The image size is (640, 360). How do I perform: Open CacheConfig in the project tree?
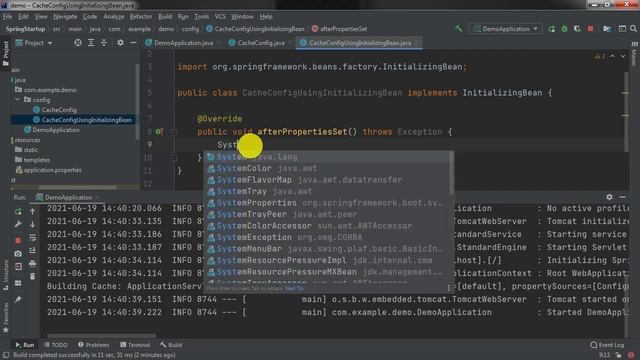pos(59,110)
